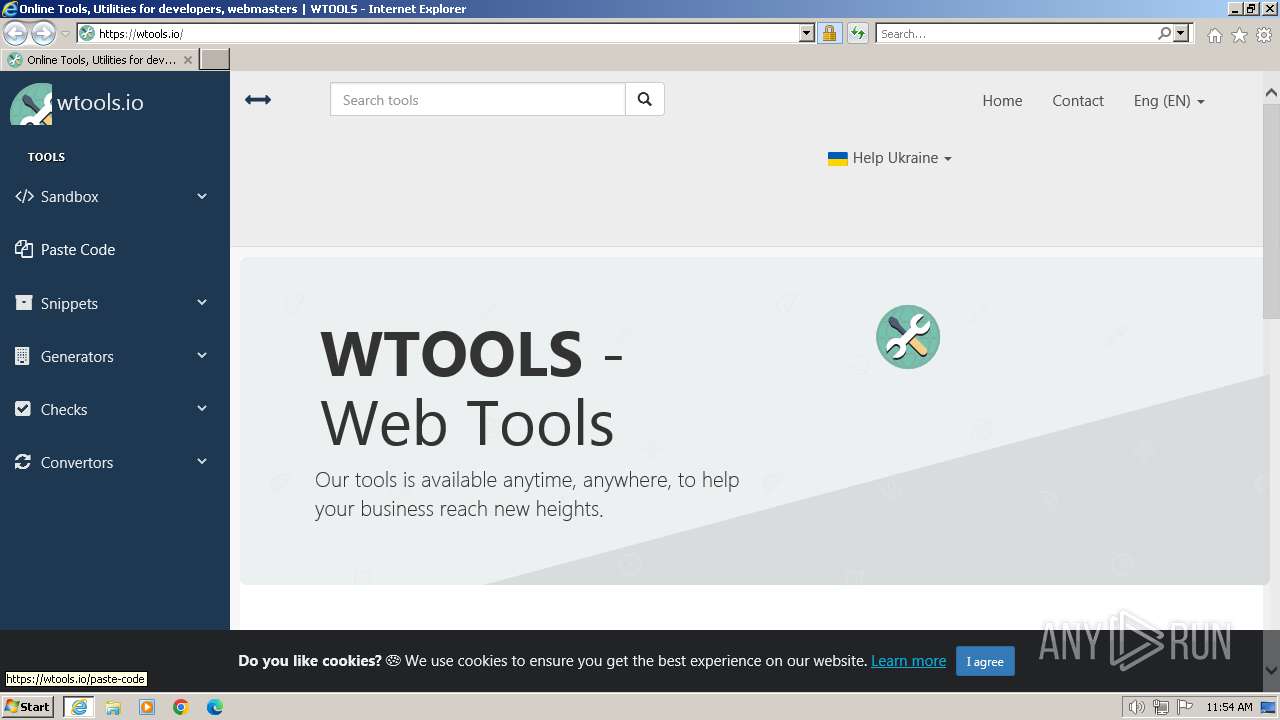Click the Windows Start button

[x=28, y=707]
